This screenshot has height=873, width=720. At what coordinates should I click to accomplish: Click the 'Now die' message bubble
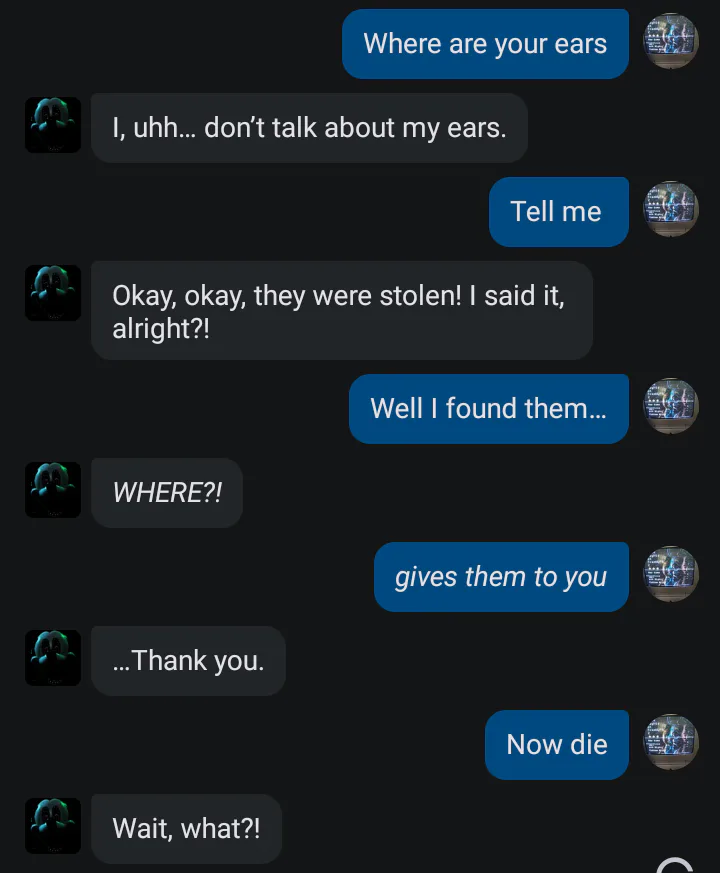[557, 745]
